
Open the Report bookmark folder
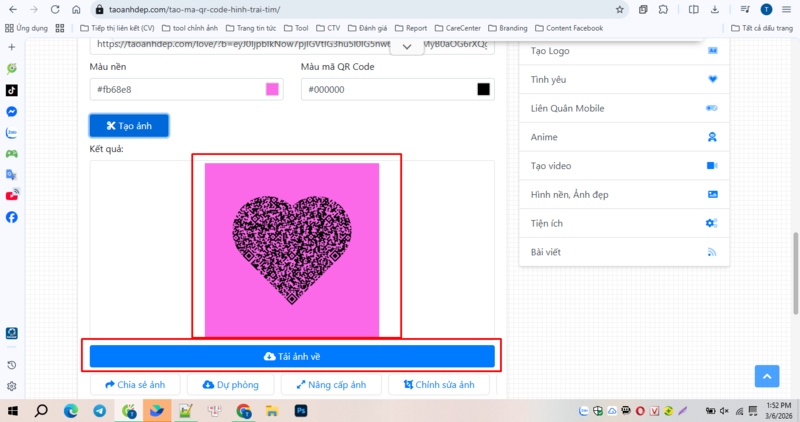tap(411, 28)
